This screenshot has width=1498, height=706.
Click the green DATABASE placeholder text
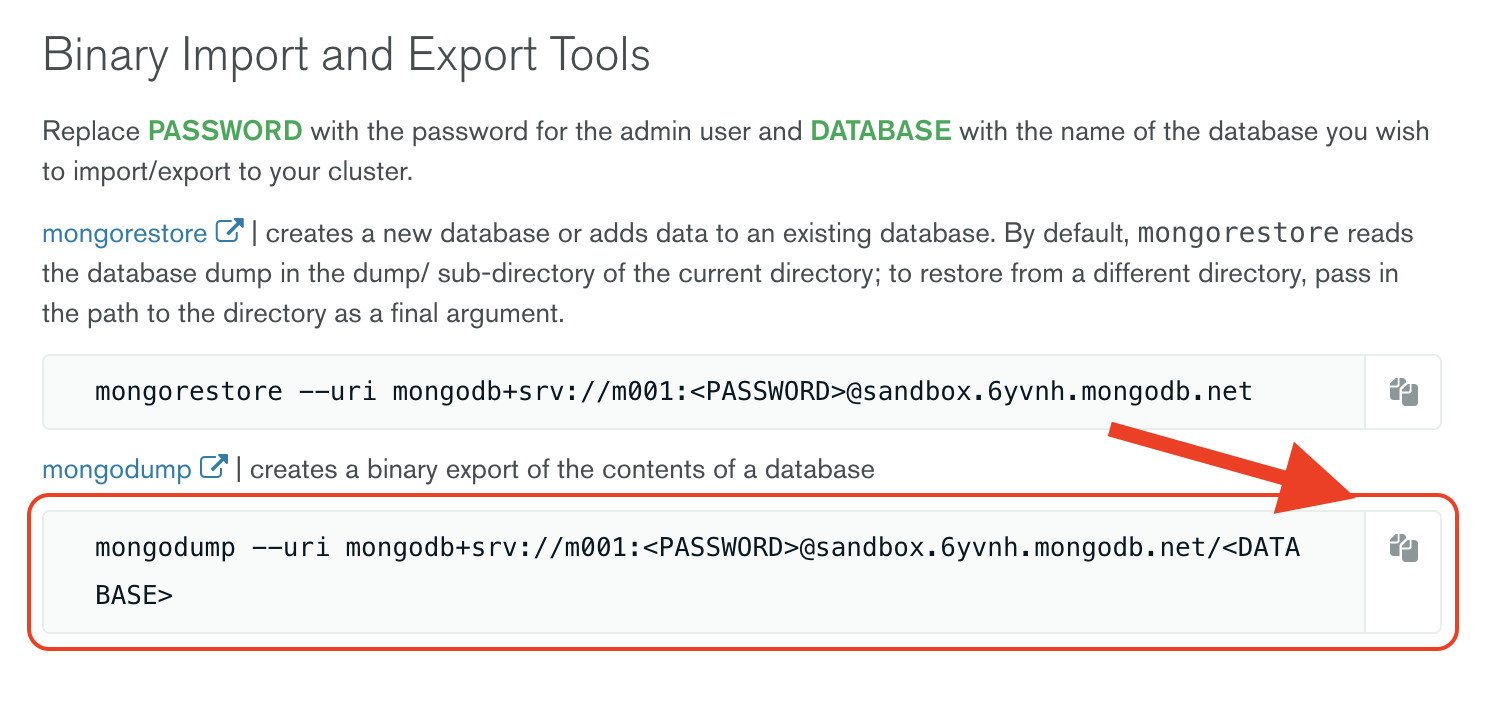click(x=880, y=131)
